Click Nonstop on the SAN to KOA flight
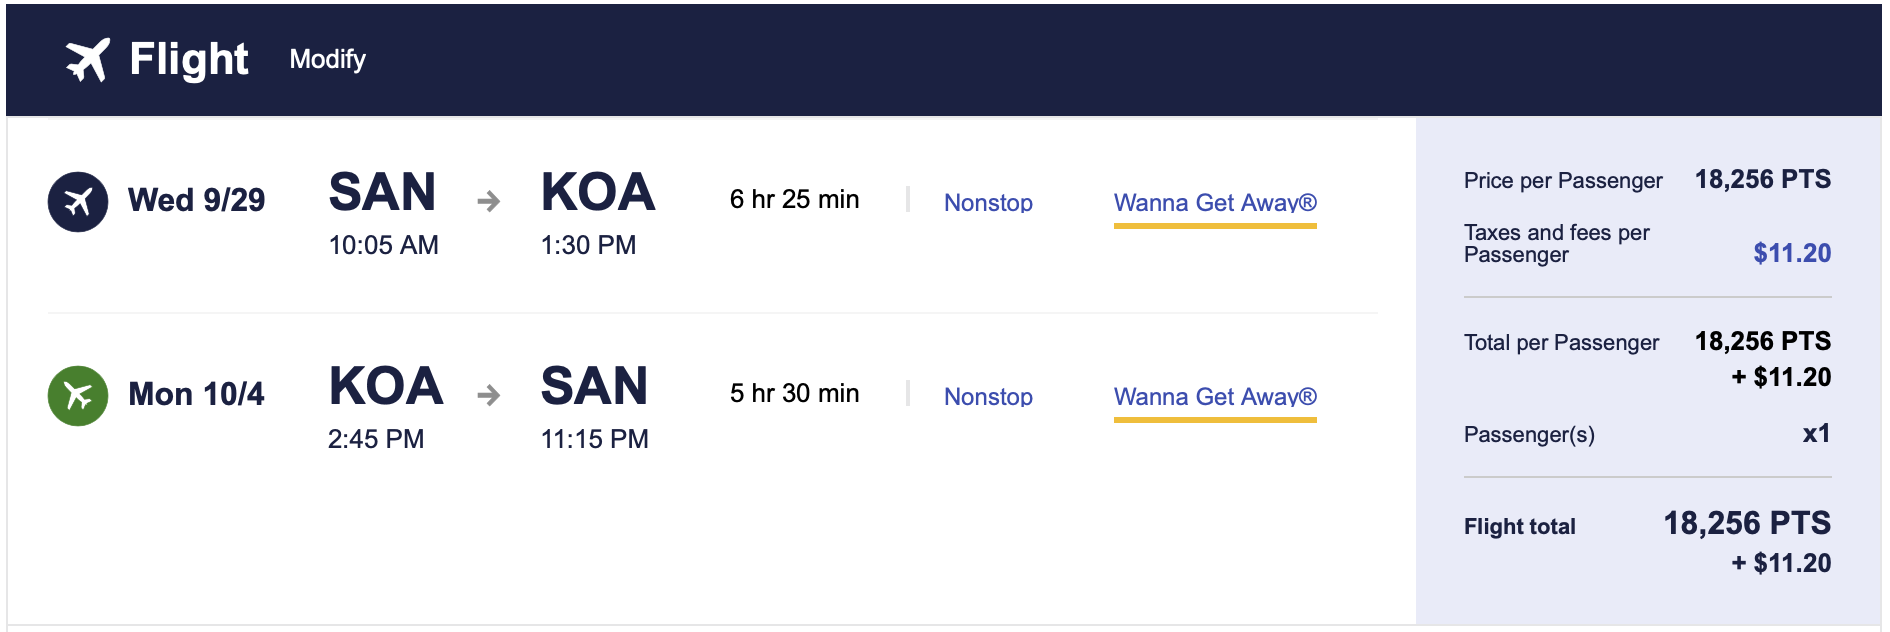 point(988,202)
